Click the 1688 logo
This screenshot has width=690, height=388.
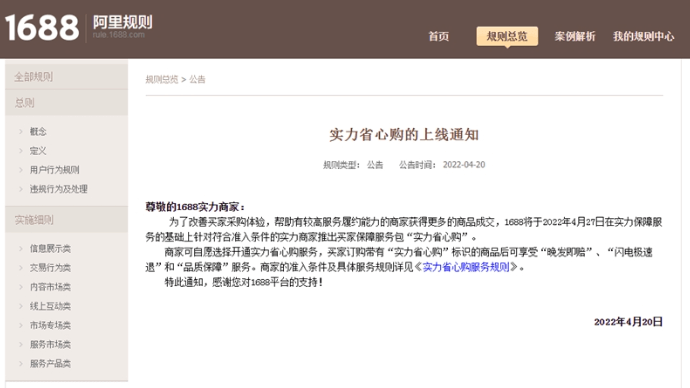pos(42,27)
